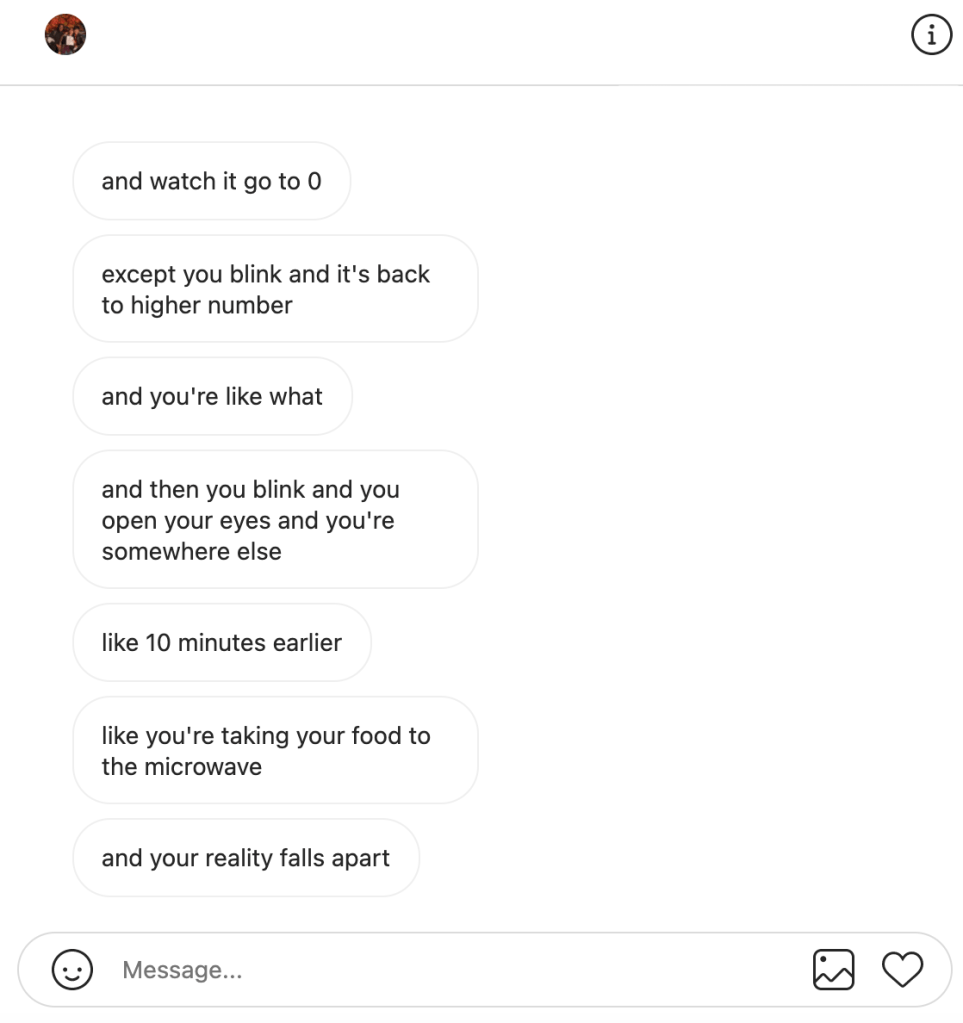Open conversation details via the info icon
The image size is (963, 1023).
click(931, 36)
